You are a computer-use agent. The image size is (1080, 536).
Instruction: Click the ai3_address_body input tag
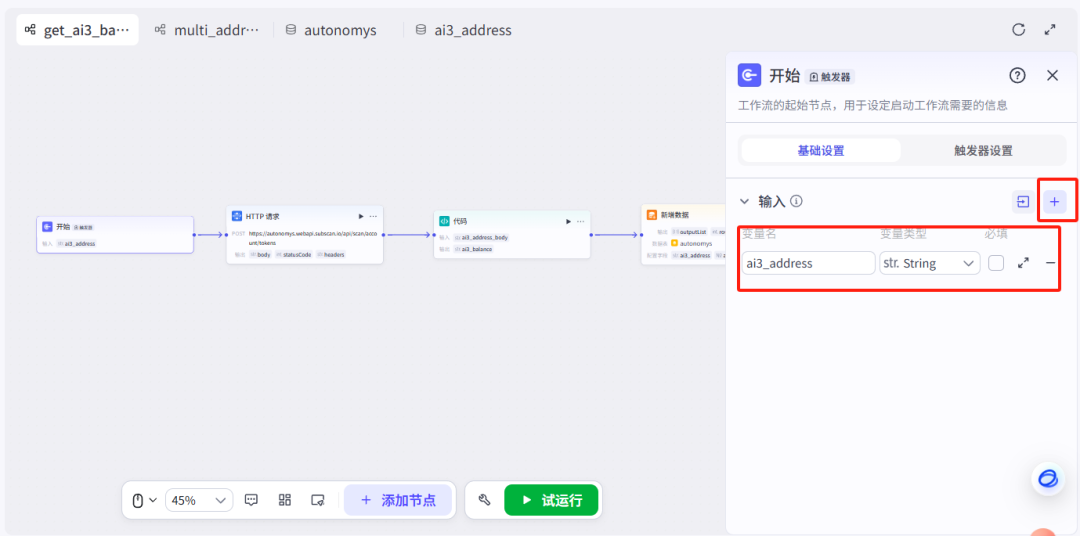481,237
